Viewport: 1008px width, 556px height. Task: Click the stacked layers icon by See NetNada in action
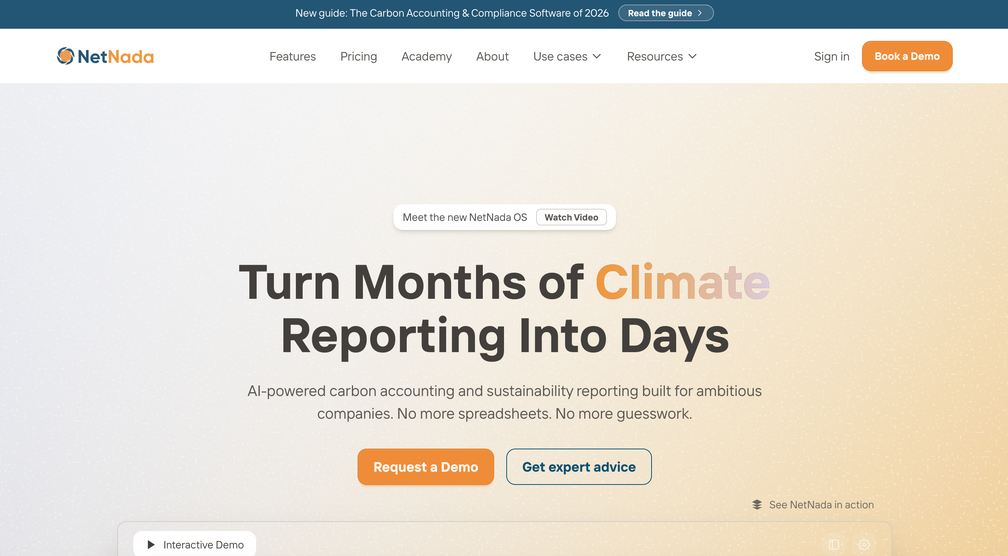[757, 505]
